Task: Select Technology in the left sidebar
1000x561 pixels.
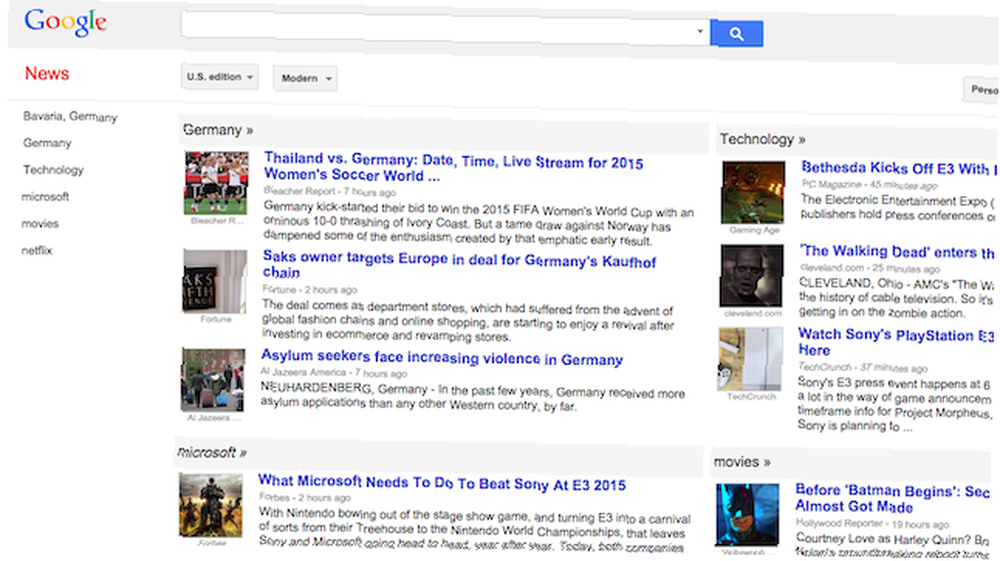Action: (54, 170)
